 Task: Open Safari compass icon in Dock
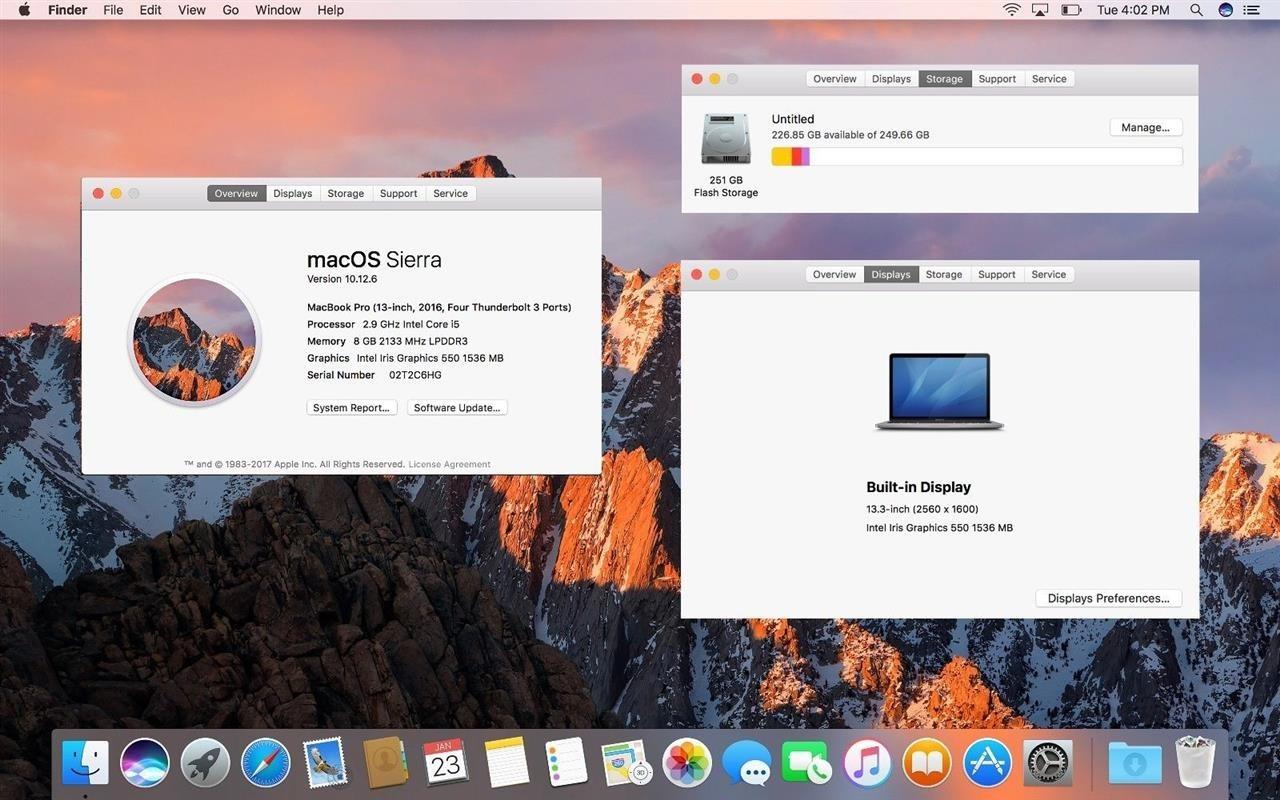click(x=265, y=763)
